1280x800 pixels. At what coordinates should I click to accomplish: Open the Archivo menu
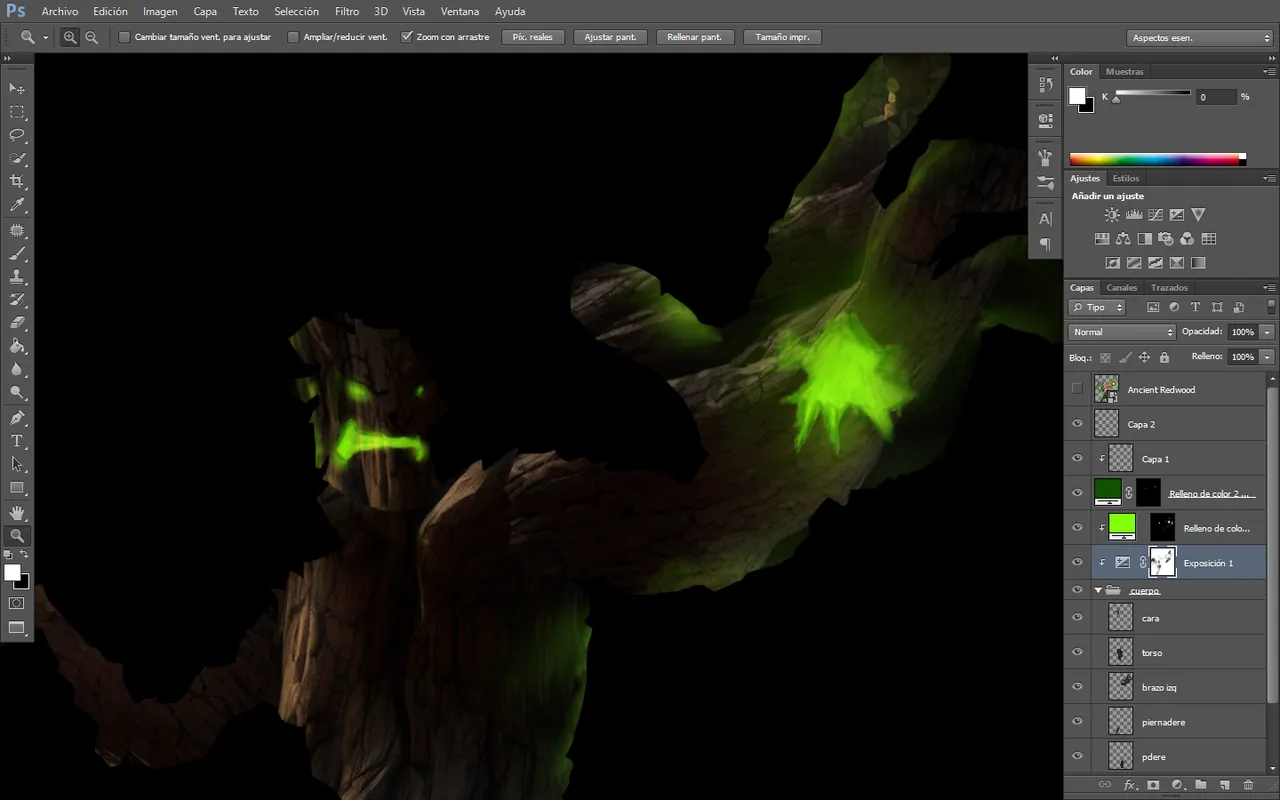(59, 12)
